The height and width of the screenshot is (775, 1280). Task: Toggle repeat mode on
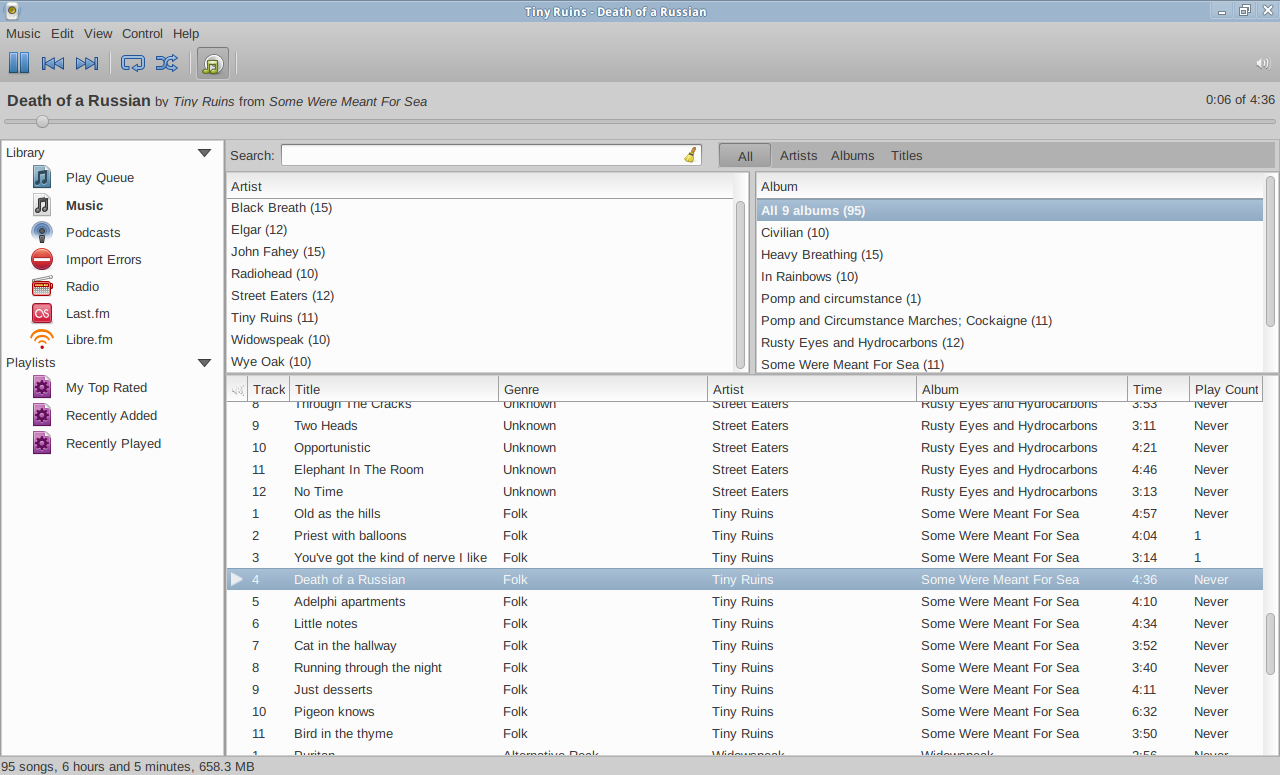pos(132,63)
